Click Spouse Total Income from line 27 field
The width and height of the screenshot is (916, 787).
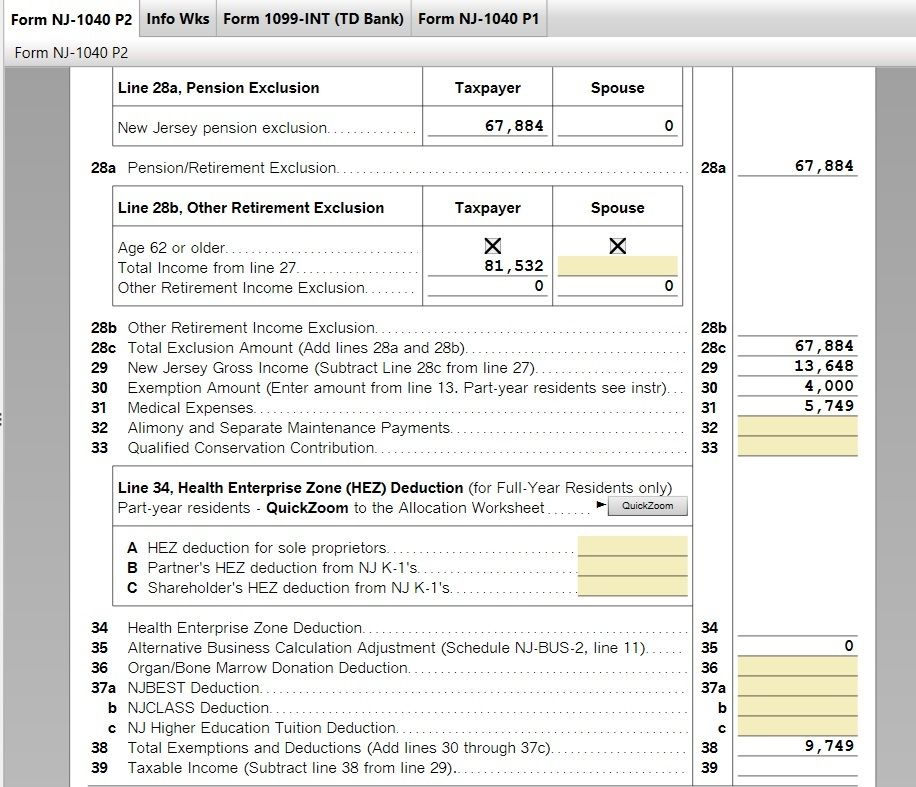click(x=617, y=266)
